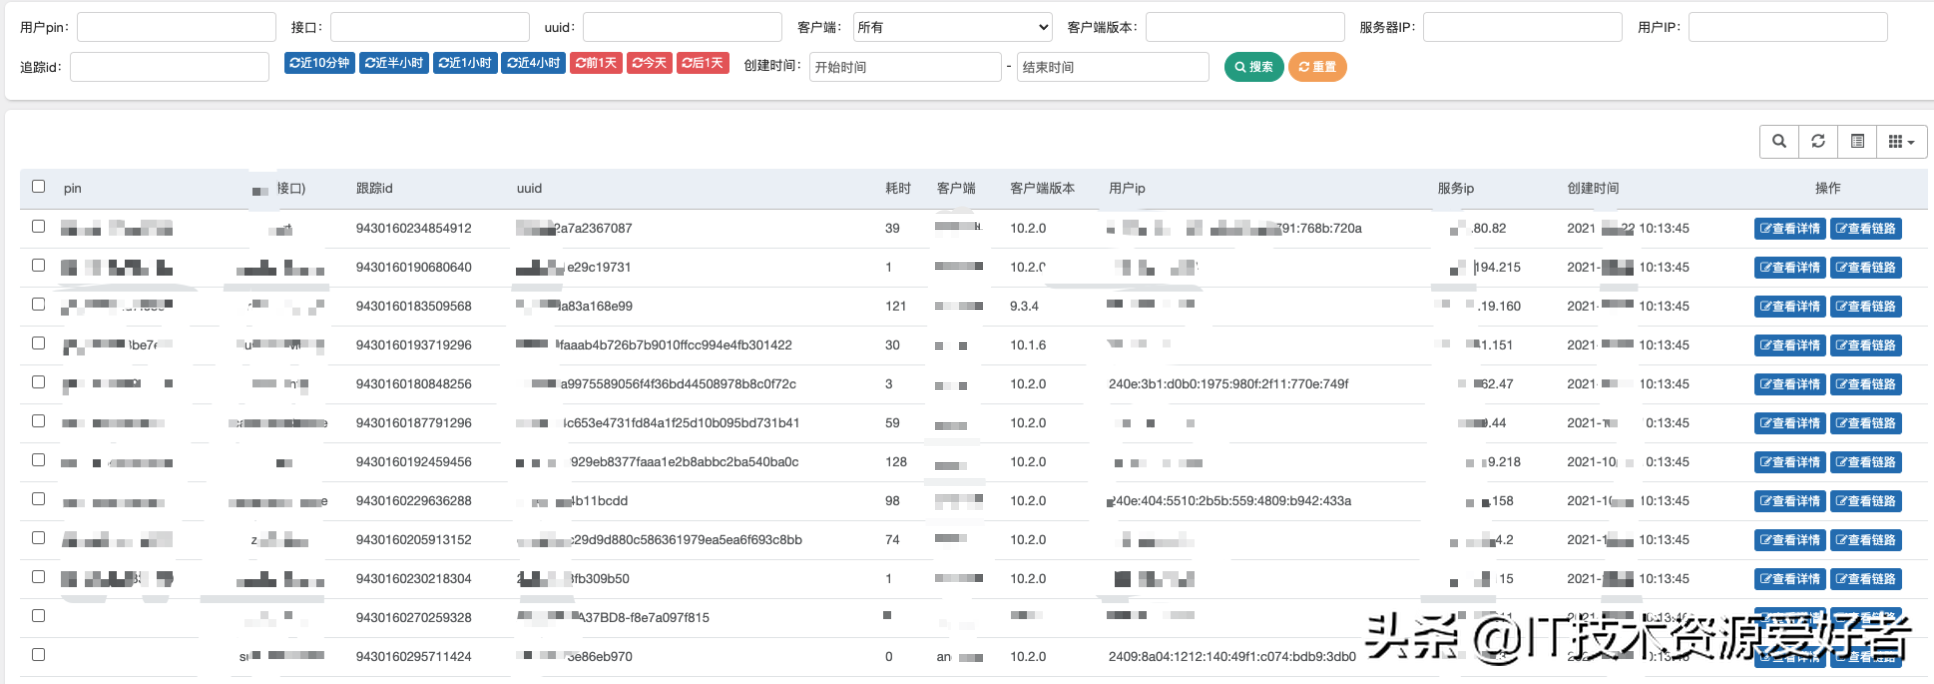Check the row with 跟踪id 9430160234854912
Screen dimensions: 1934x684
click(x=38, y=226)
